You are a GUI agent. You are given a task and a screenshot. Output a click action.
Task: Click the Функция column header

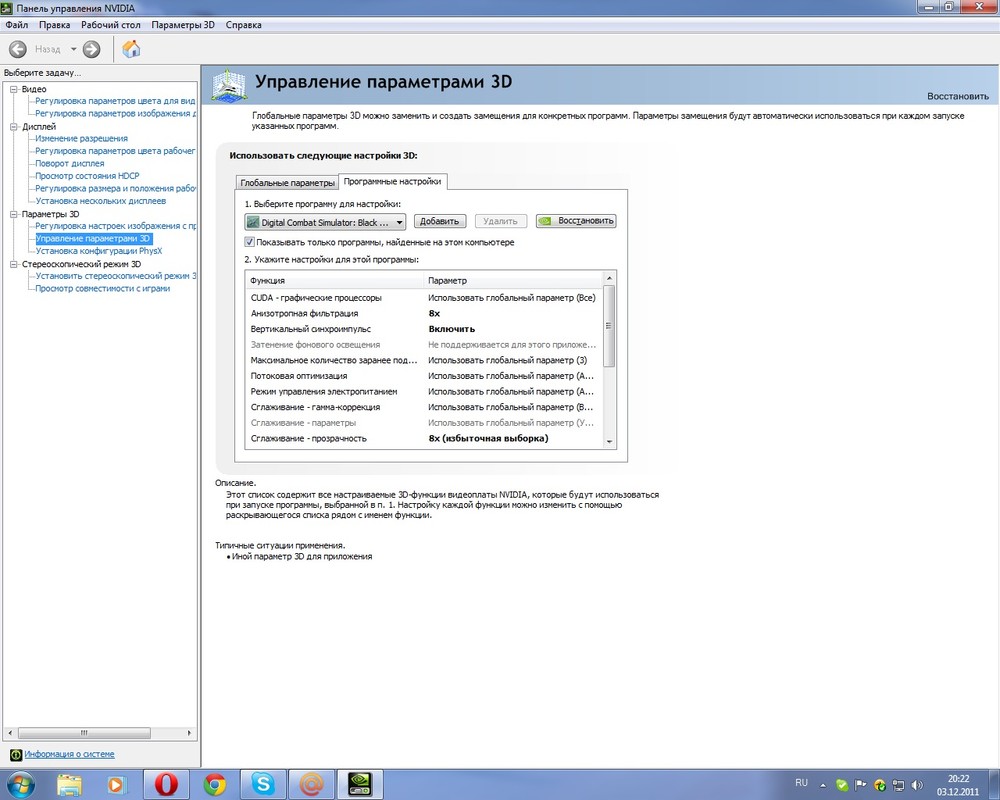335,280
